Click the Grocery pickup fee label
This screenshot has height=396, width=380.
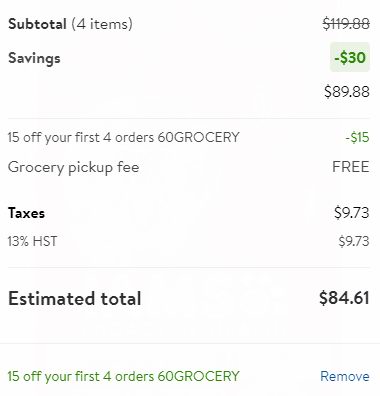(73, 167)
